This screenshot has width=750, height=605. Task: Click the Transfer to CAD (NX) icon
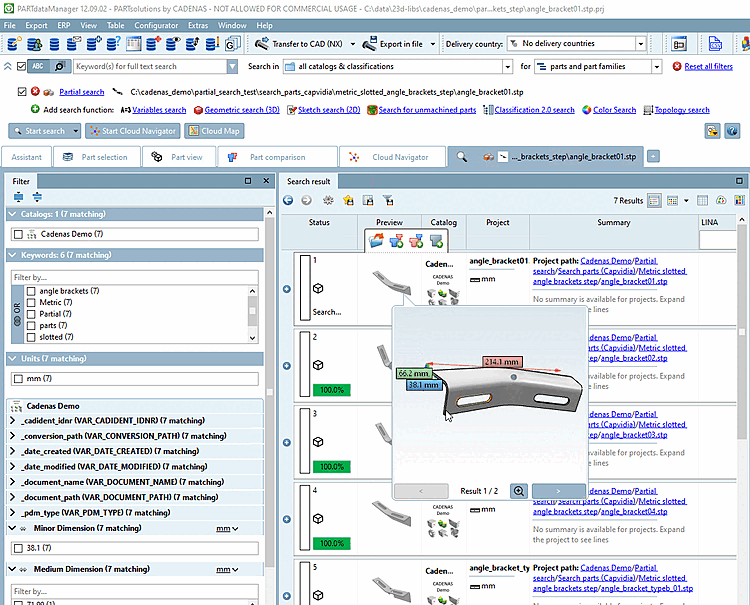(x=262, y=44)
